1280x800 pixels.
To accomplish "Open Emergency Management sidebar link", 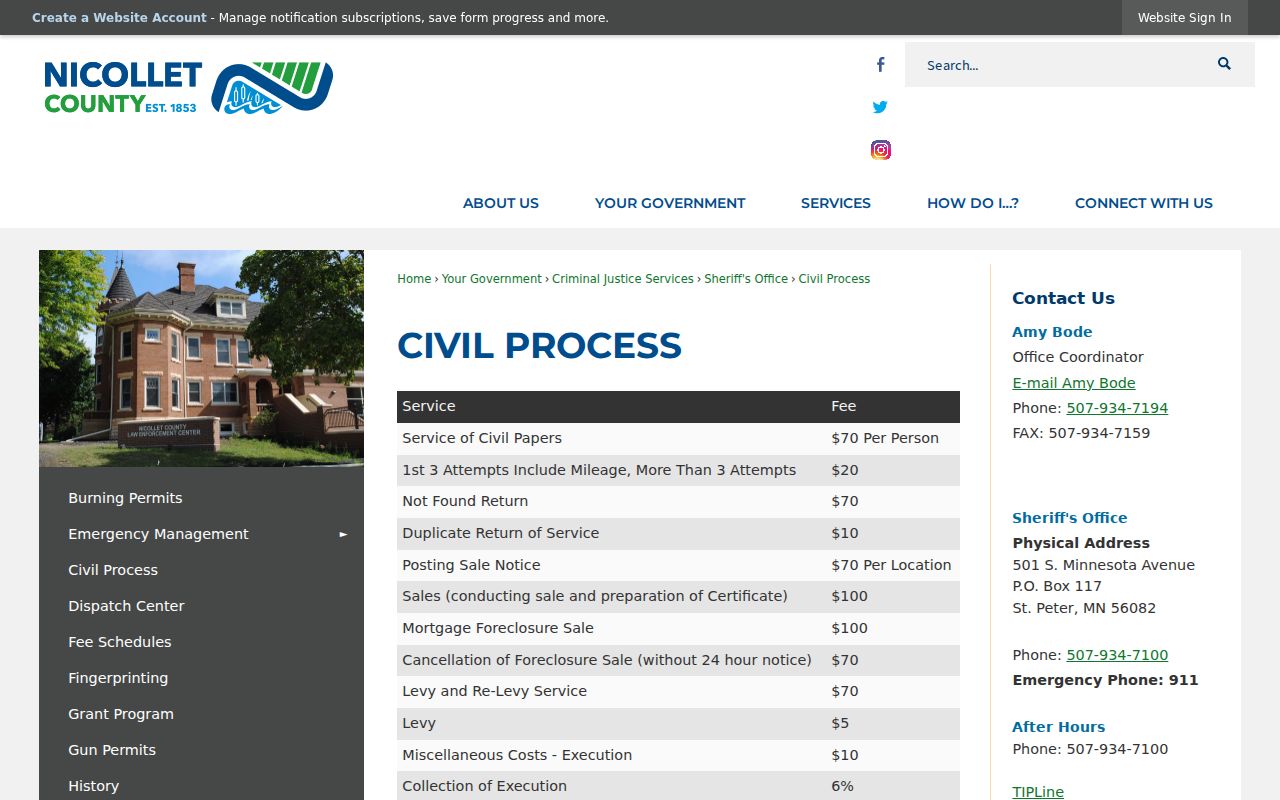I will (158, 534).
